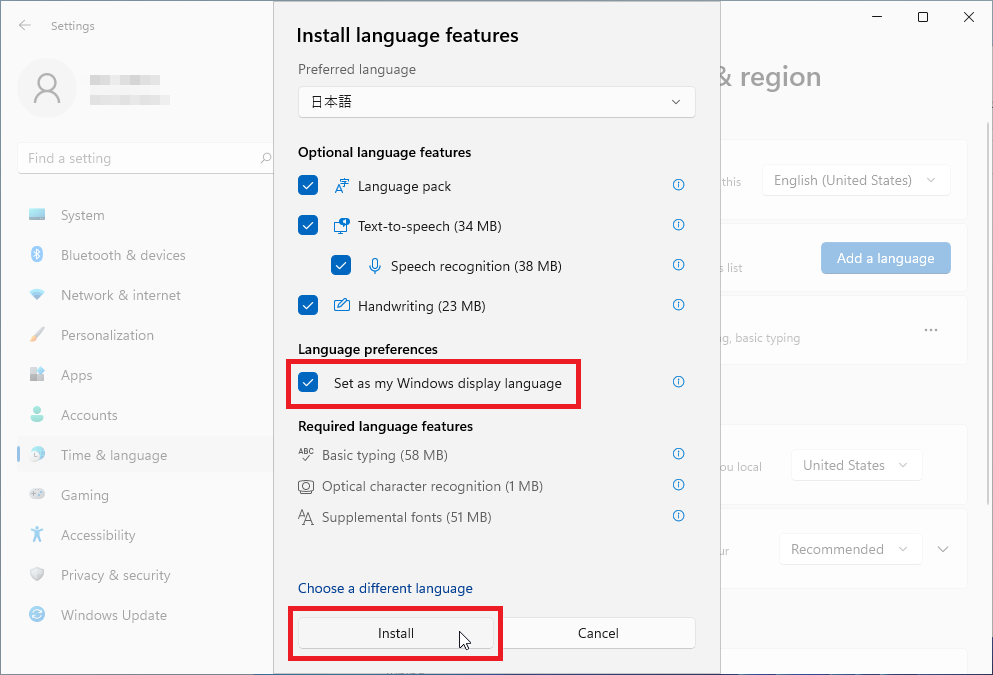
Task: Open Windows Update settings
Action: point(145,614)
